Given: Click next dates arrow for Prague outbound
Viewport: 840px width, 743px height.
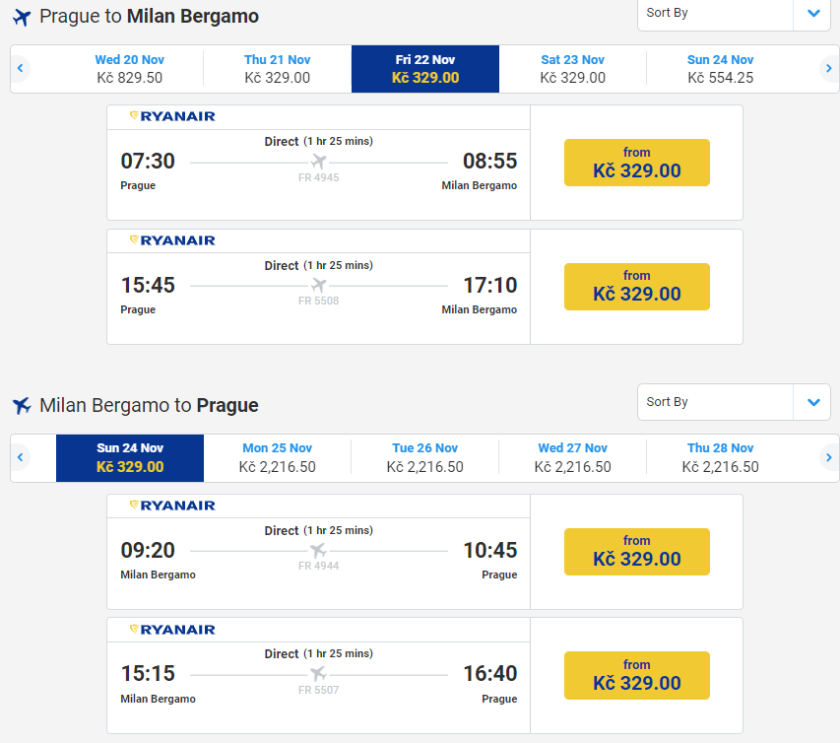Looking at the screenshot, I should 828,69.
